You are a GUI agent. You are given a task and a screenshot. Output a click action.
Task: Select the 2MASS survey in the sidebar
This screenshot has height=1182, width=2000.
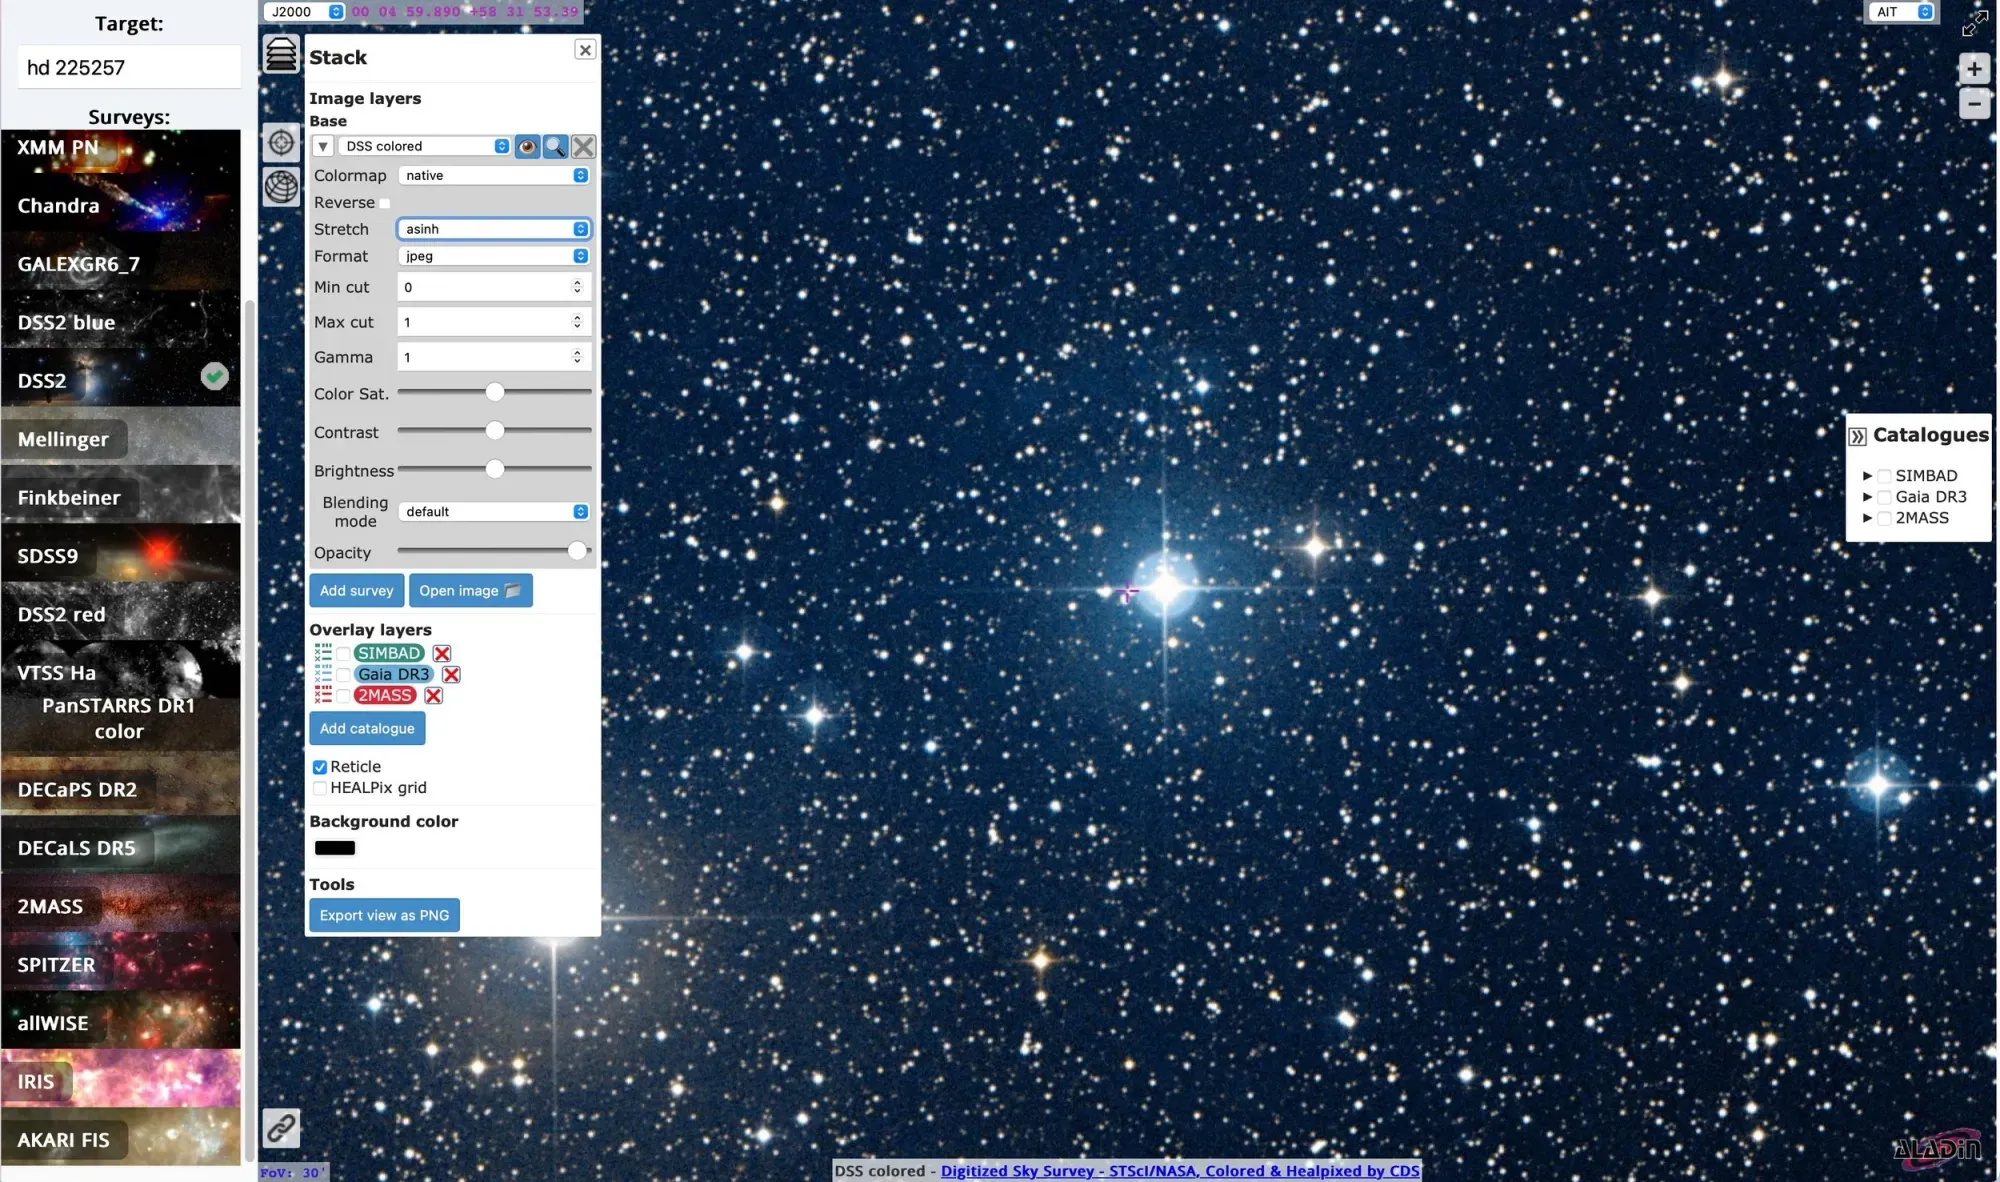[120, 906]
